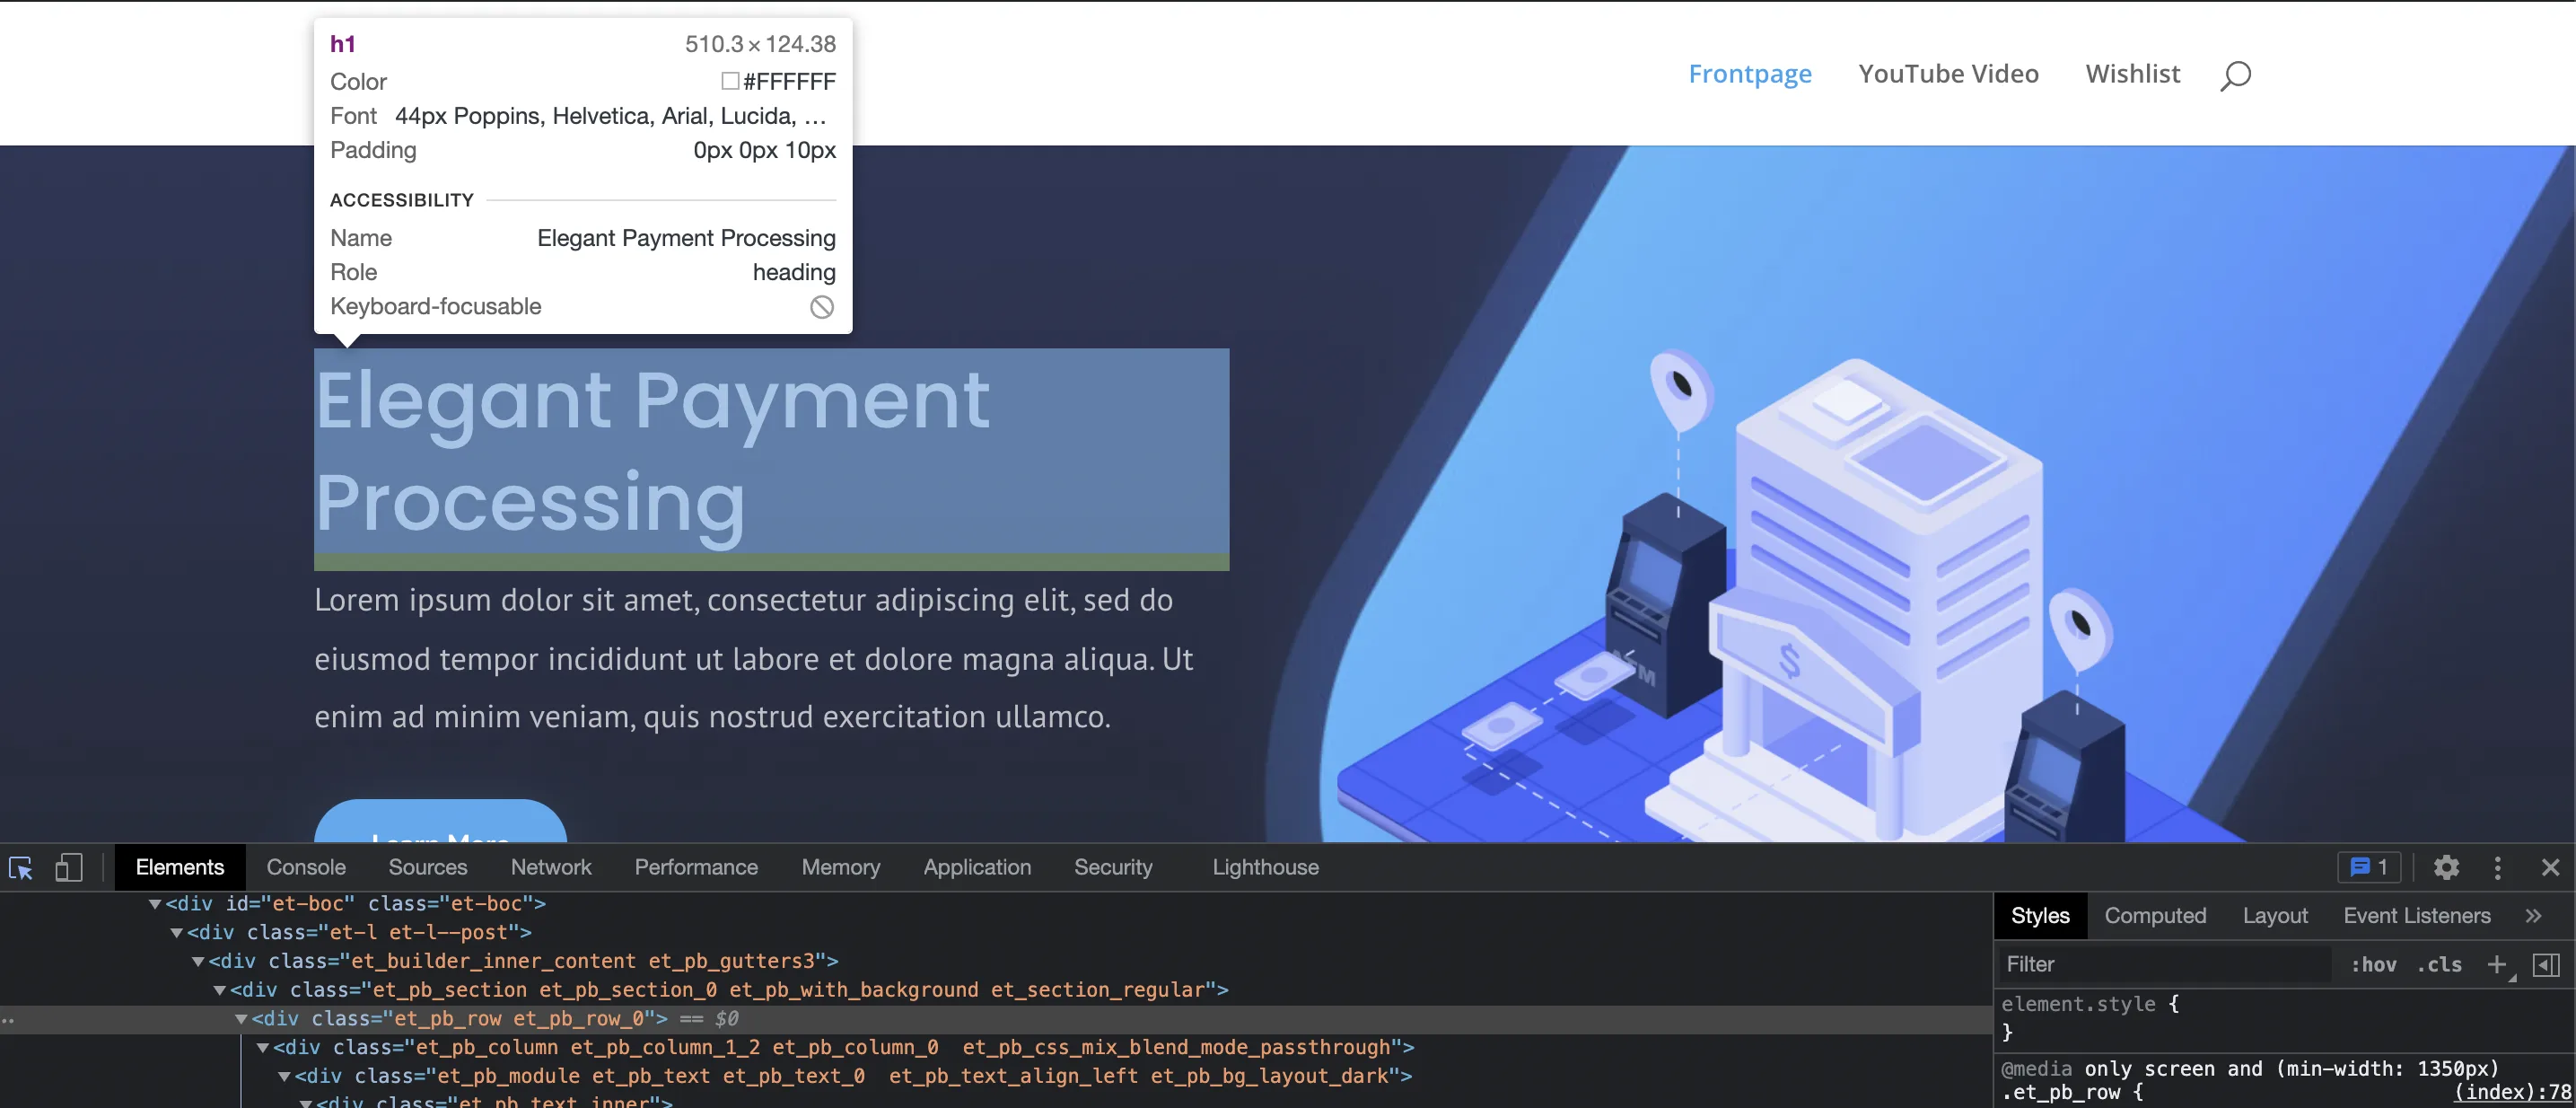Collapse the et_pb_row_0 div node
Image resolution: width=2576 pixels, height=1108 pixels.
coord(241,1019)
